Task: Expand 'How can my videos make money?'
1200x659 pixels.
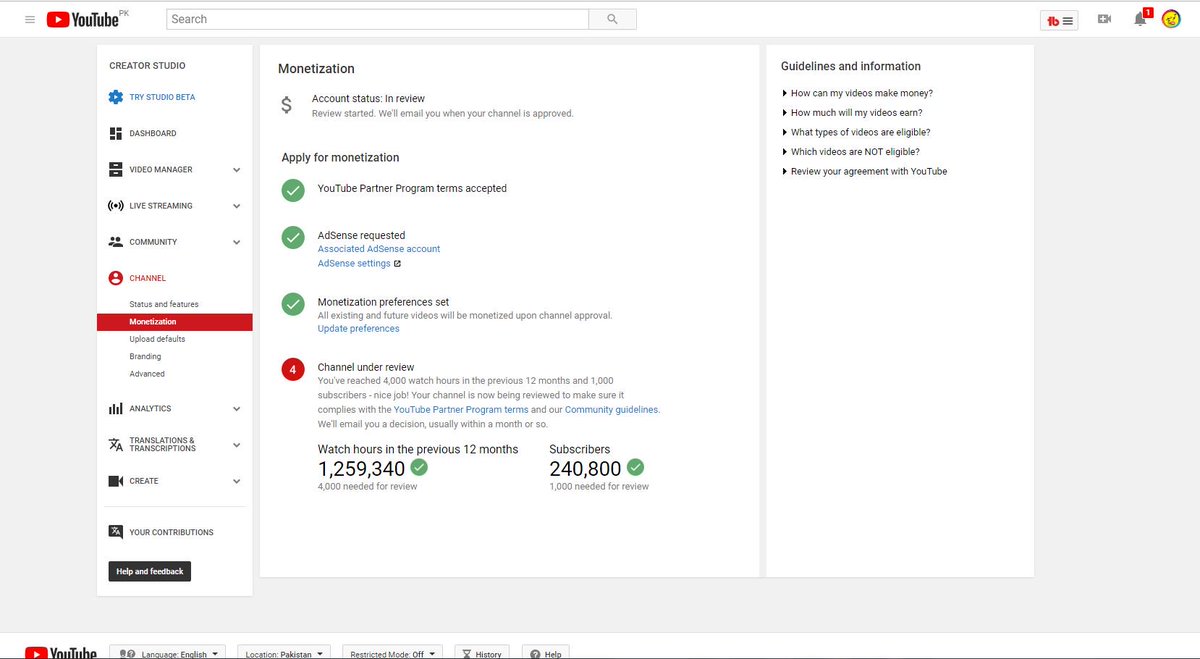Action: 857,93
